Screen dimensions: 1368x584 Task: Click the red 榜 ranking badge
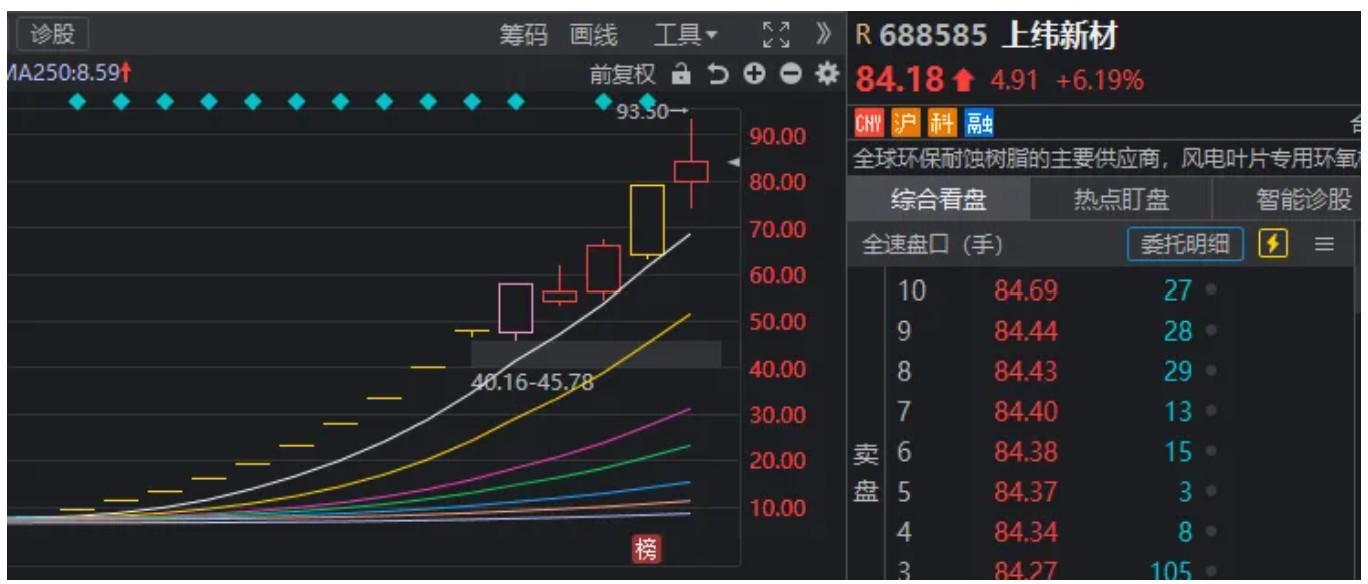pos(646,548)
